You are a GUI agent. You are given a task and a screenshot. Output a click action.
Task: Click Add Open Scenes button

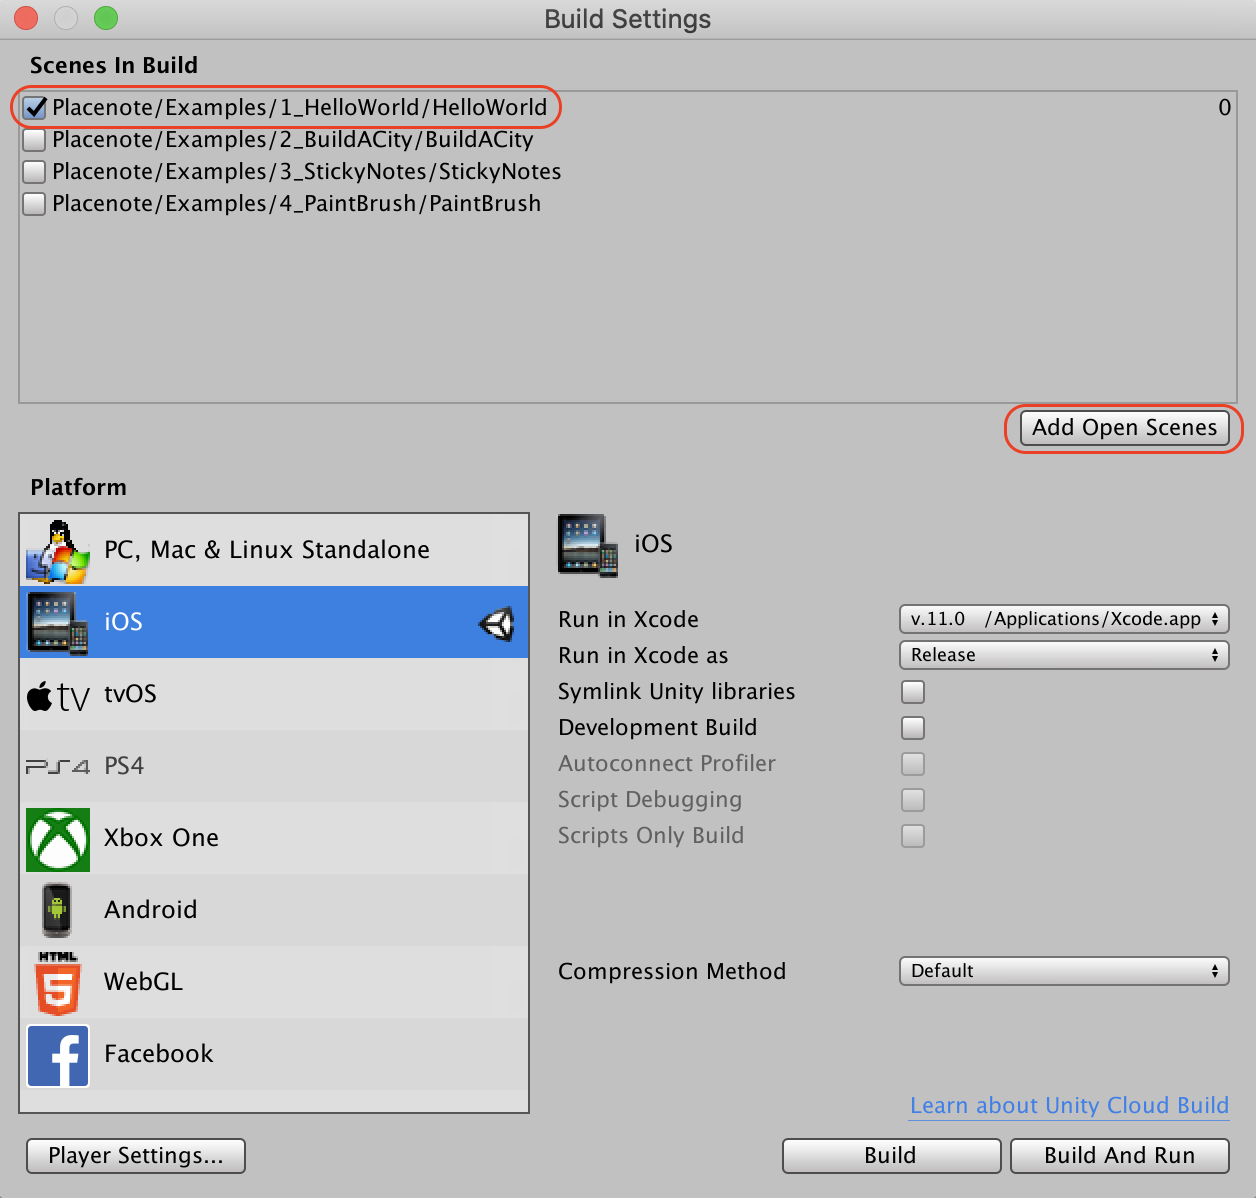(1124, 428)
